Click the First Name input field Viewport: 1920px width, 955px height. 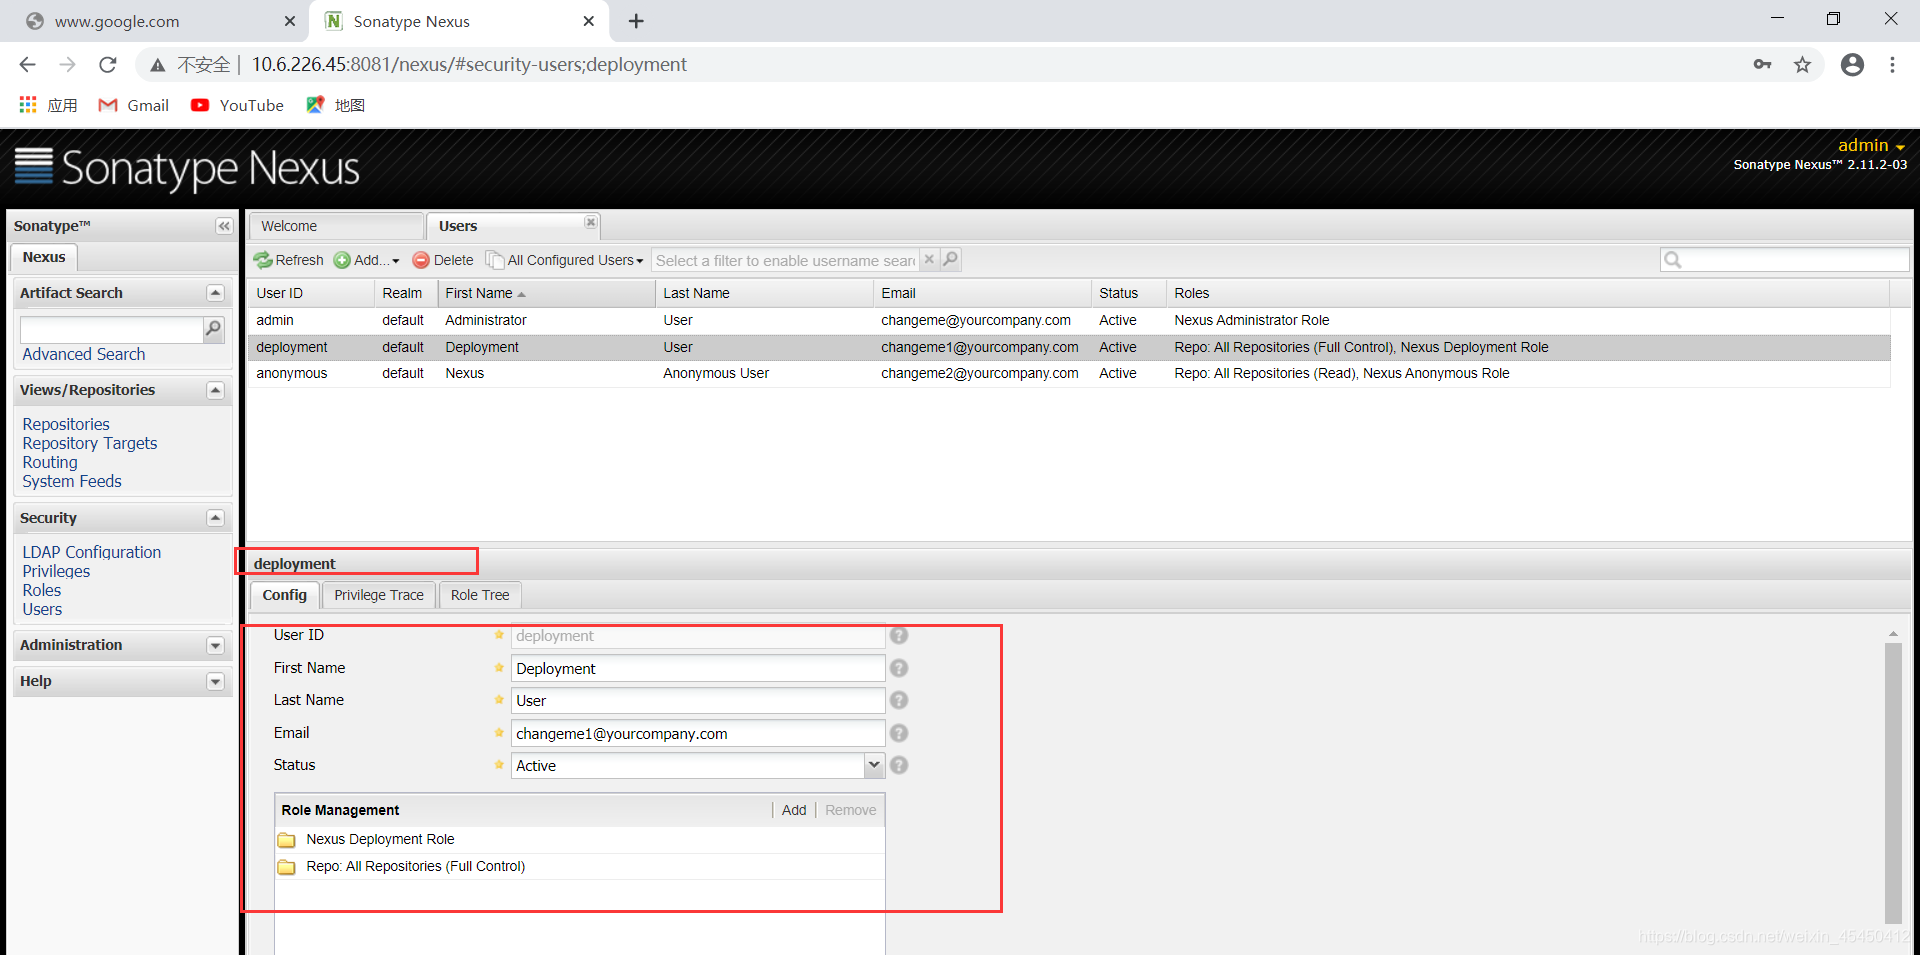coord(698,668)
